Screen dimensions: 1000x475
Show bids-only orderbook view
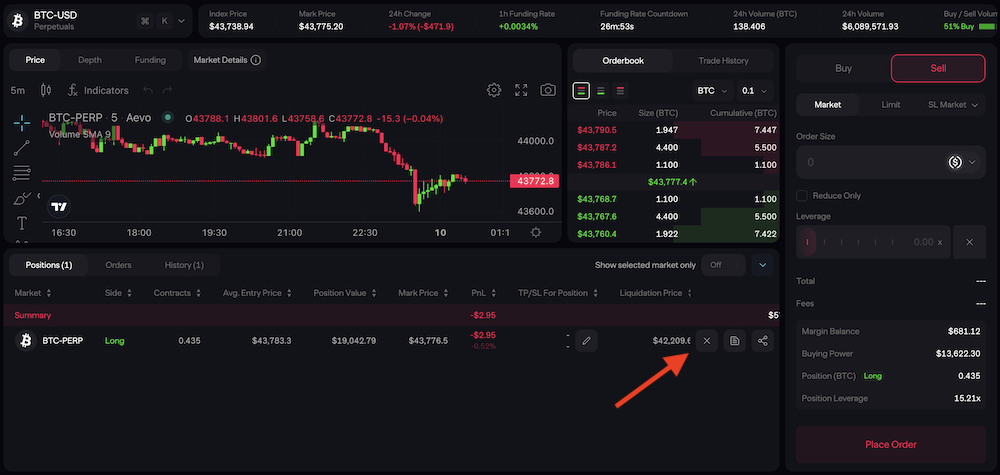(601, 91)
